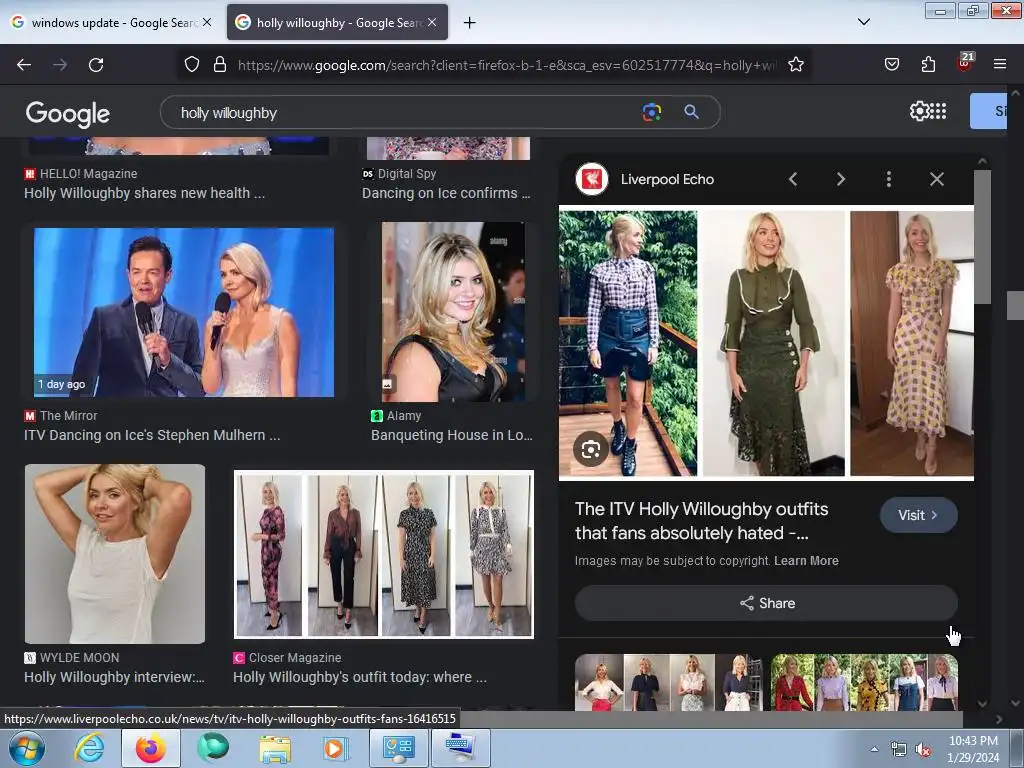Viewport: 1024px width, 768px height.
Task: Click Digital Spy Dancing on Ice headline
Action: pyautogui.click(x=446, y=193)
